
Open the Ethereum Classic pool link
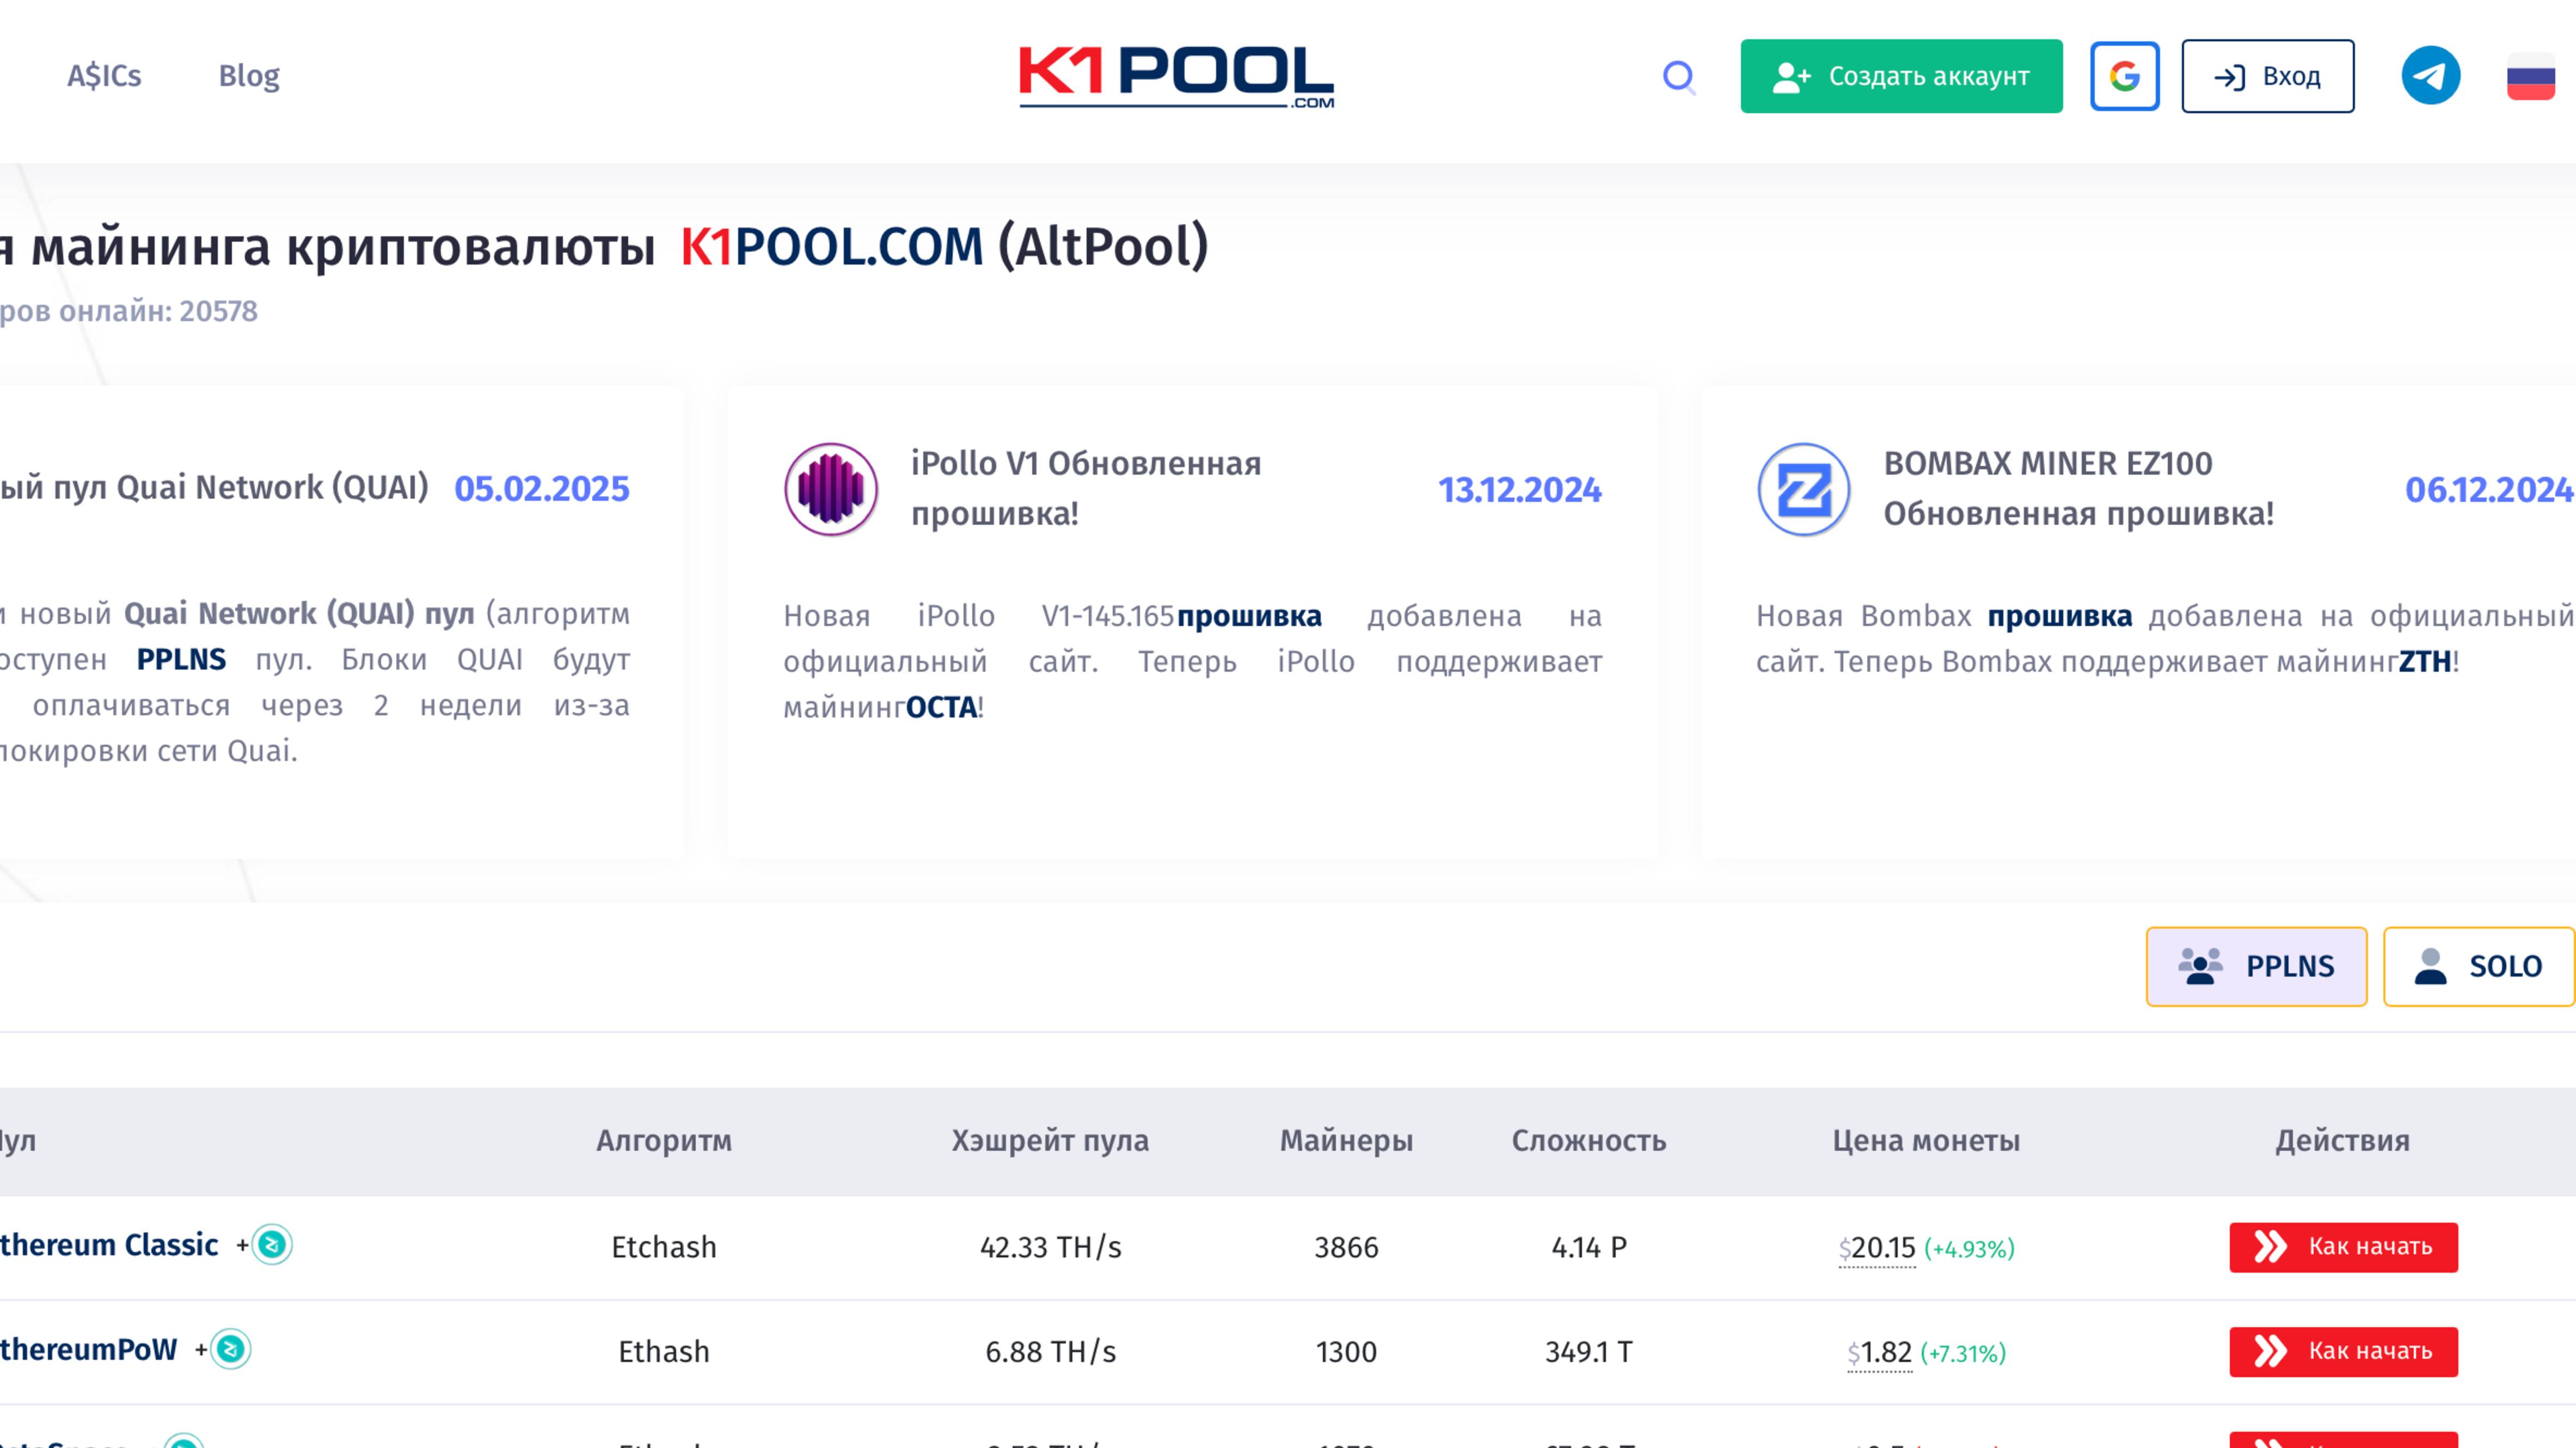tap(109, 1245)
